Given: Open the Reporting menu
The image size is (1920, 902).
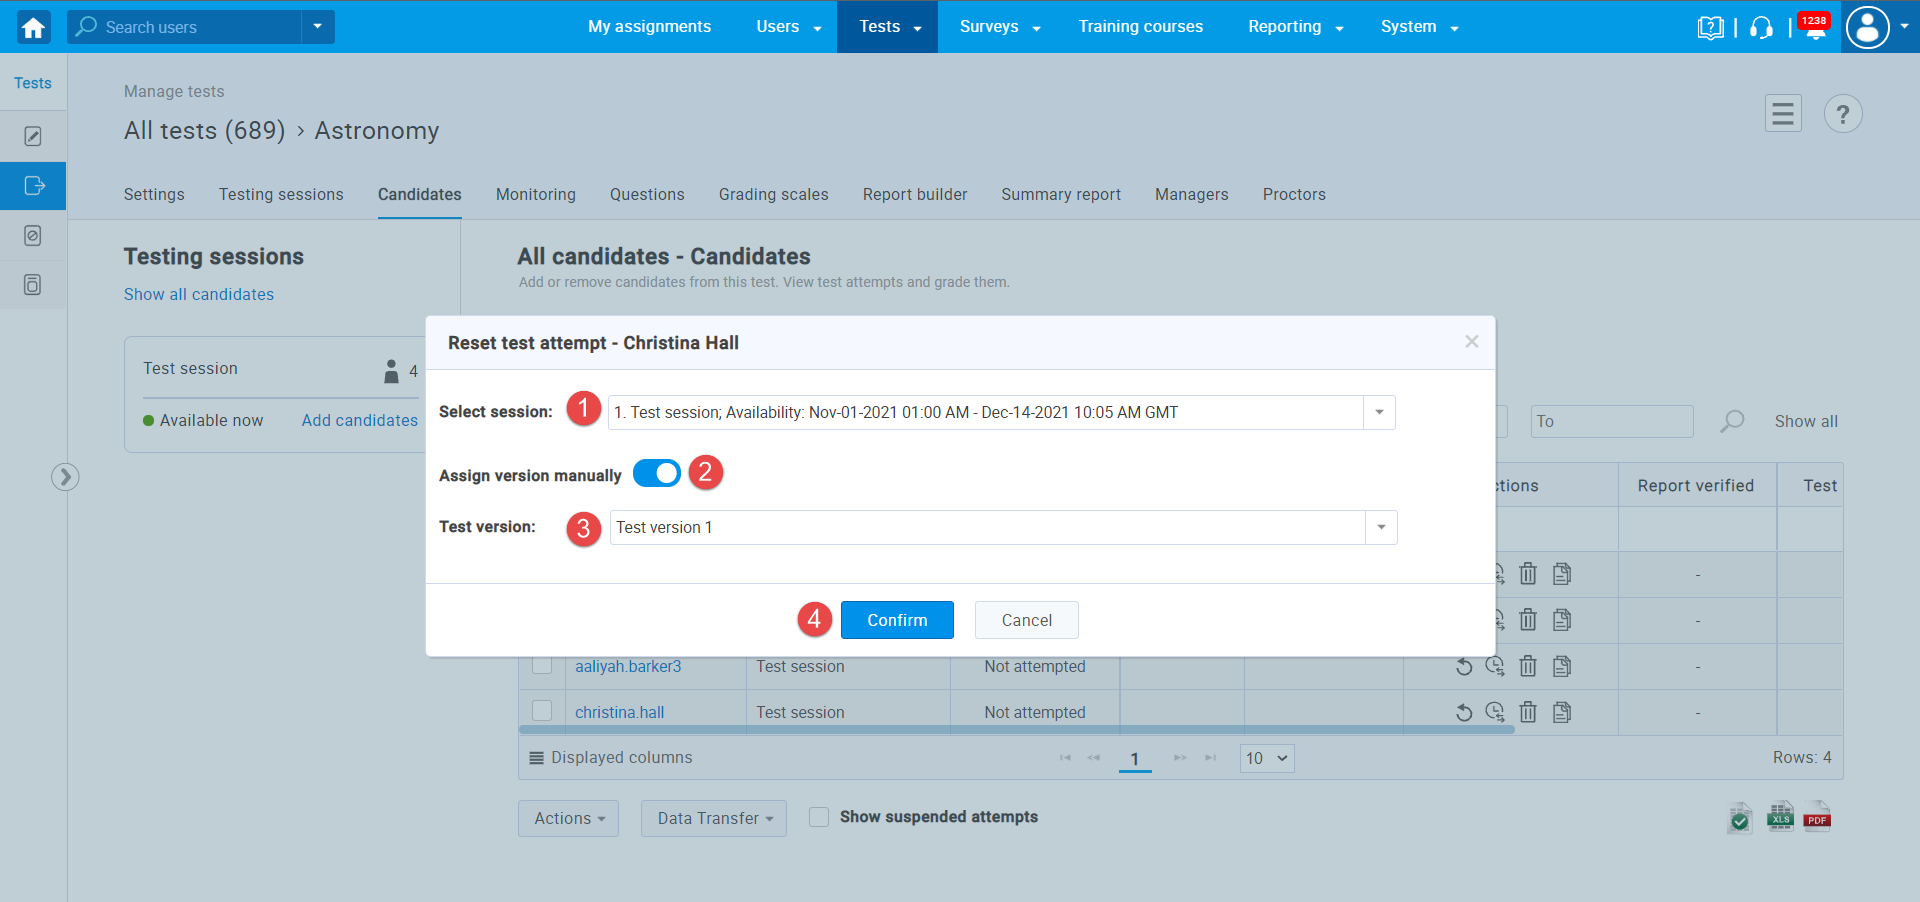Looking at the screenshot, I should [x=1293, y=27].
